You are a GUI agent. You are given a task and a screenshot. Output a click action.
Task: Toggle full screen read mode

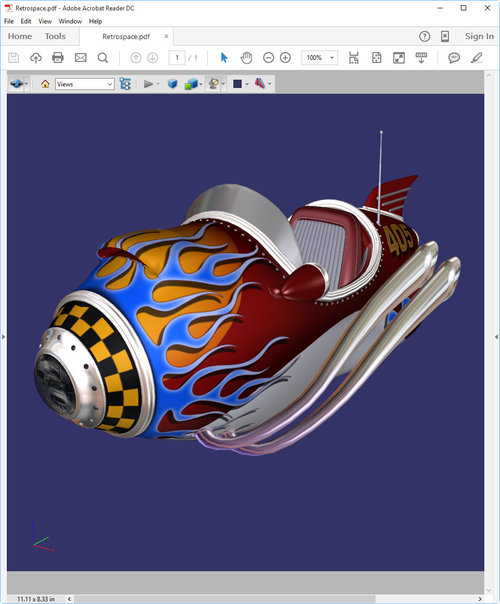[x=399, y=58]
